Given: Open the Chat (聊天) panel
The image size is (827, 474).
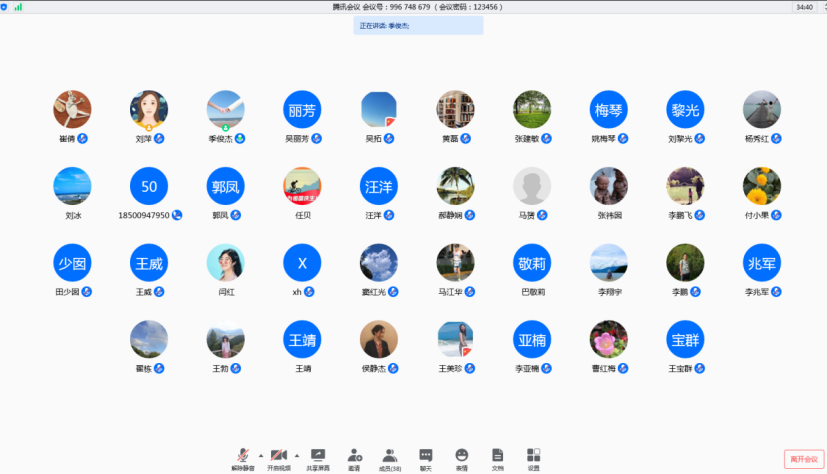Looking at the screenshot, I should [x=426, y=458].
